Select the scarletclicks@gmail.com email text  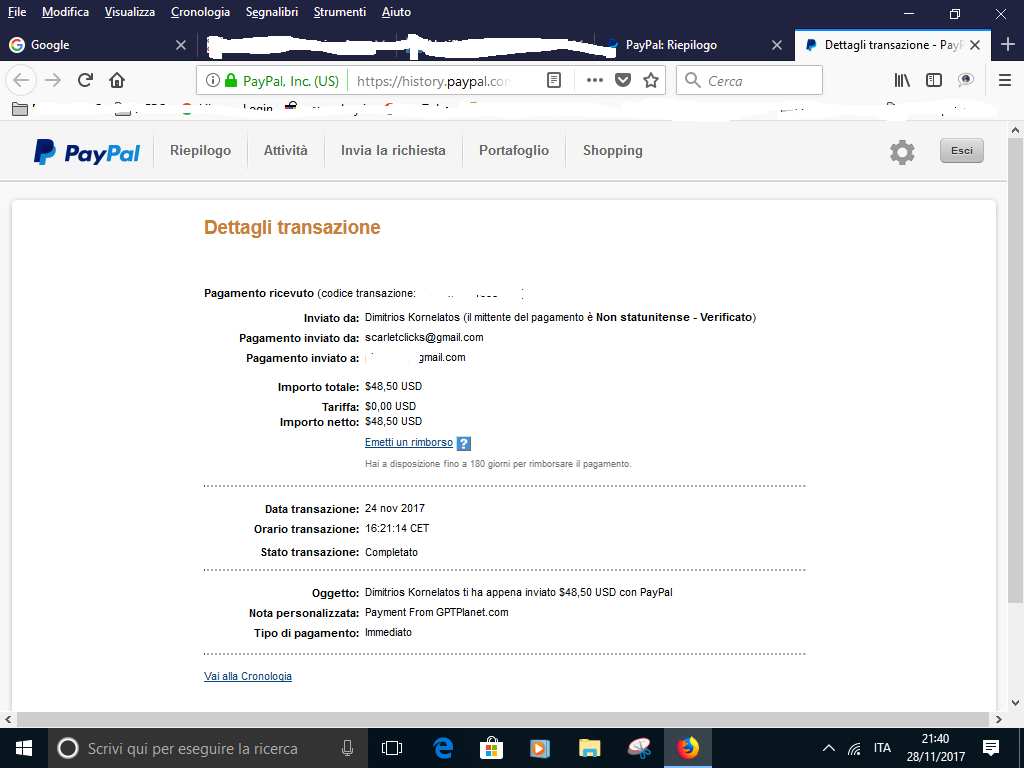(x=424, y=338)
